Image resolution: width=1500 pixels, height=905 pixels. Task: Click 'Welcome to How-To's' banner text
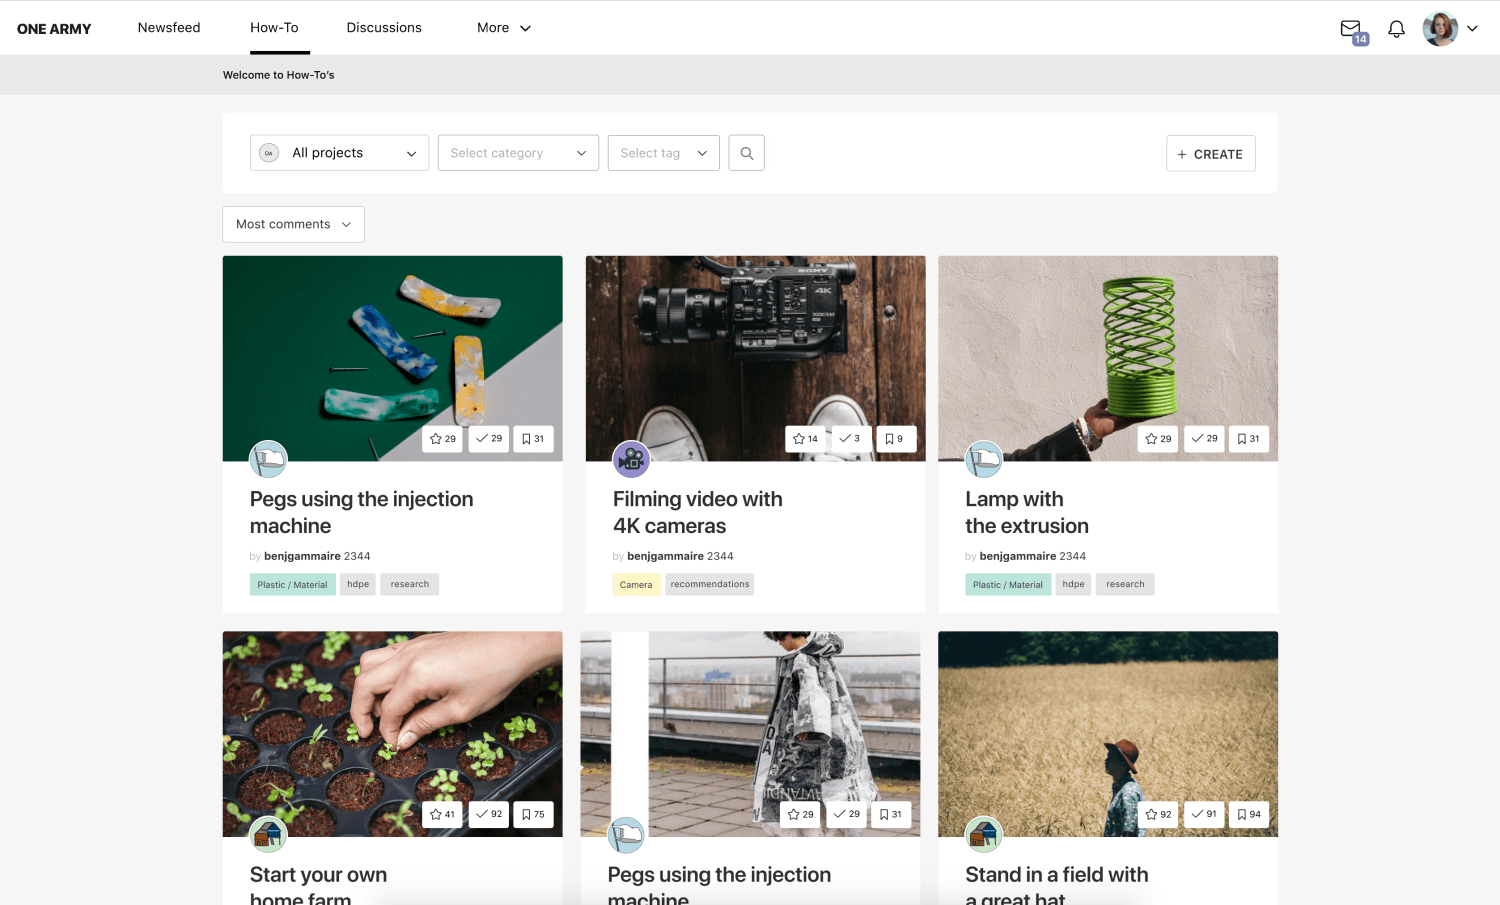coord(278,75)
